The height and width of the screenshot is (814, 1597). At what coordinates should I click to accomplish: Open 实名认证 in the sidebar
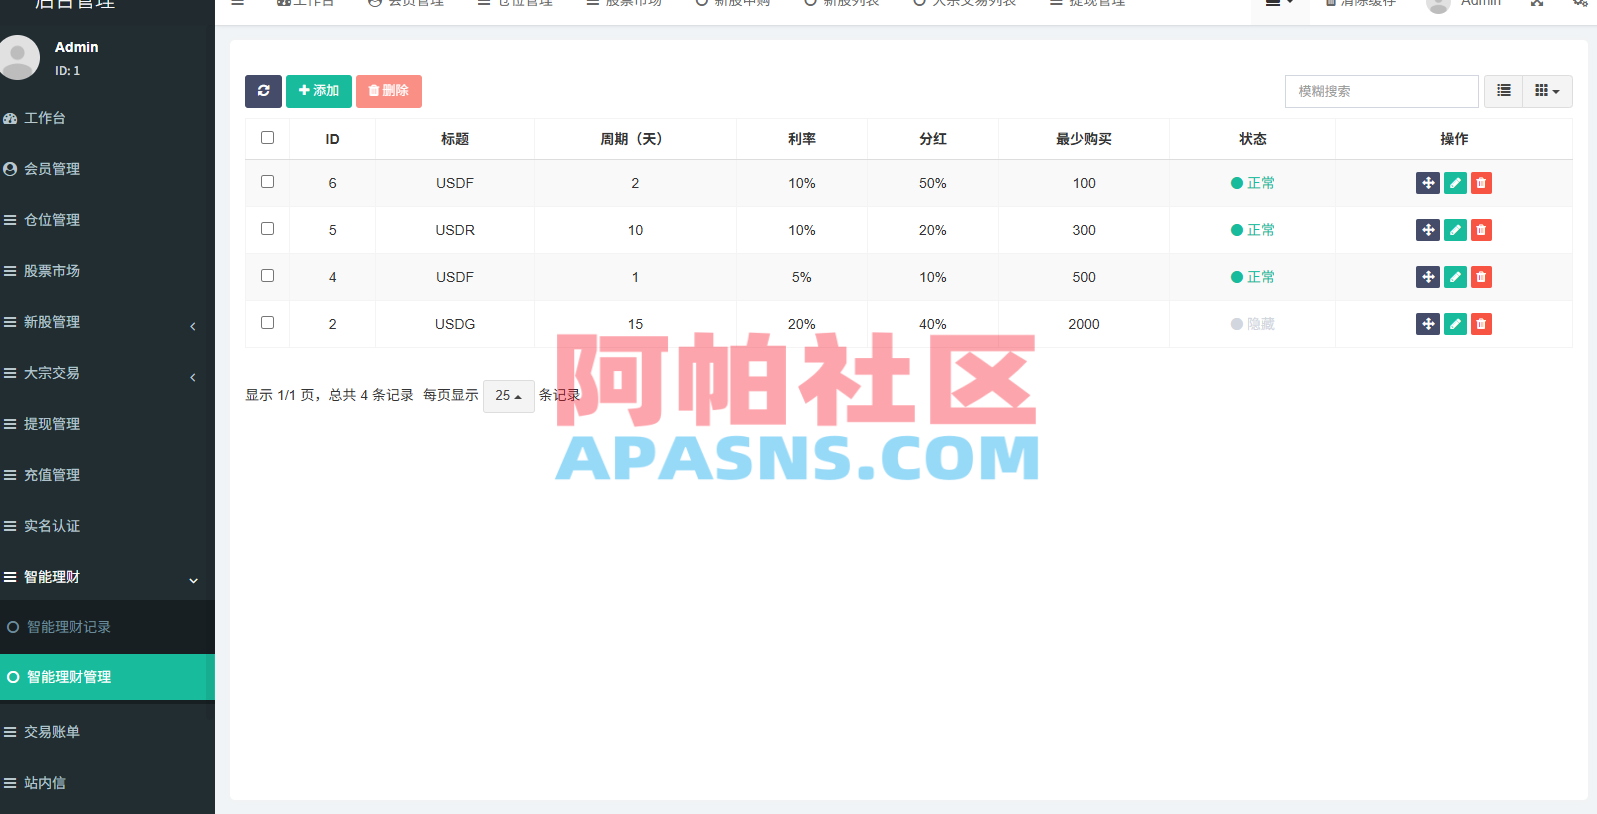coord(107,526)
